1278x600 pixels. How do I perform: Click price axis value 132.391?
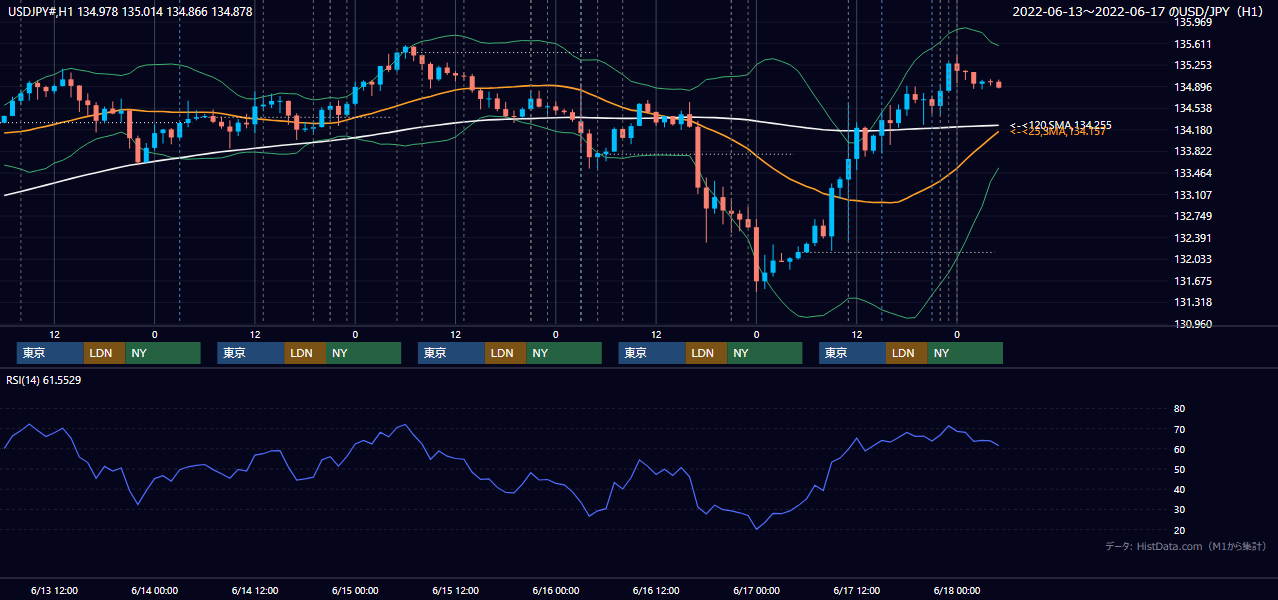click(1194, 238)
